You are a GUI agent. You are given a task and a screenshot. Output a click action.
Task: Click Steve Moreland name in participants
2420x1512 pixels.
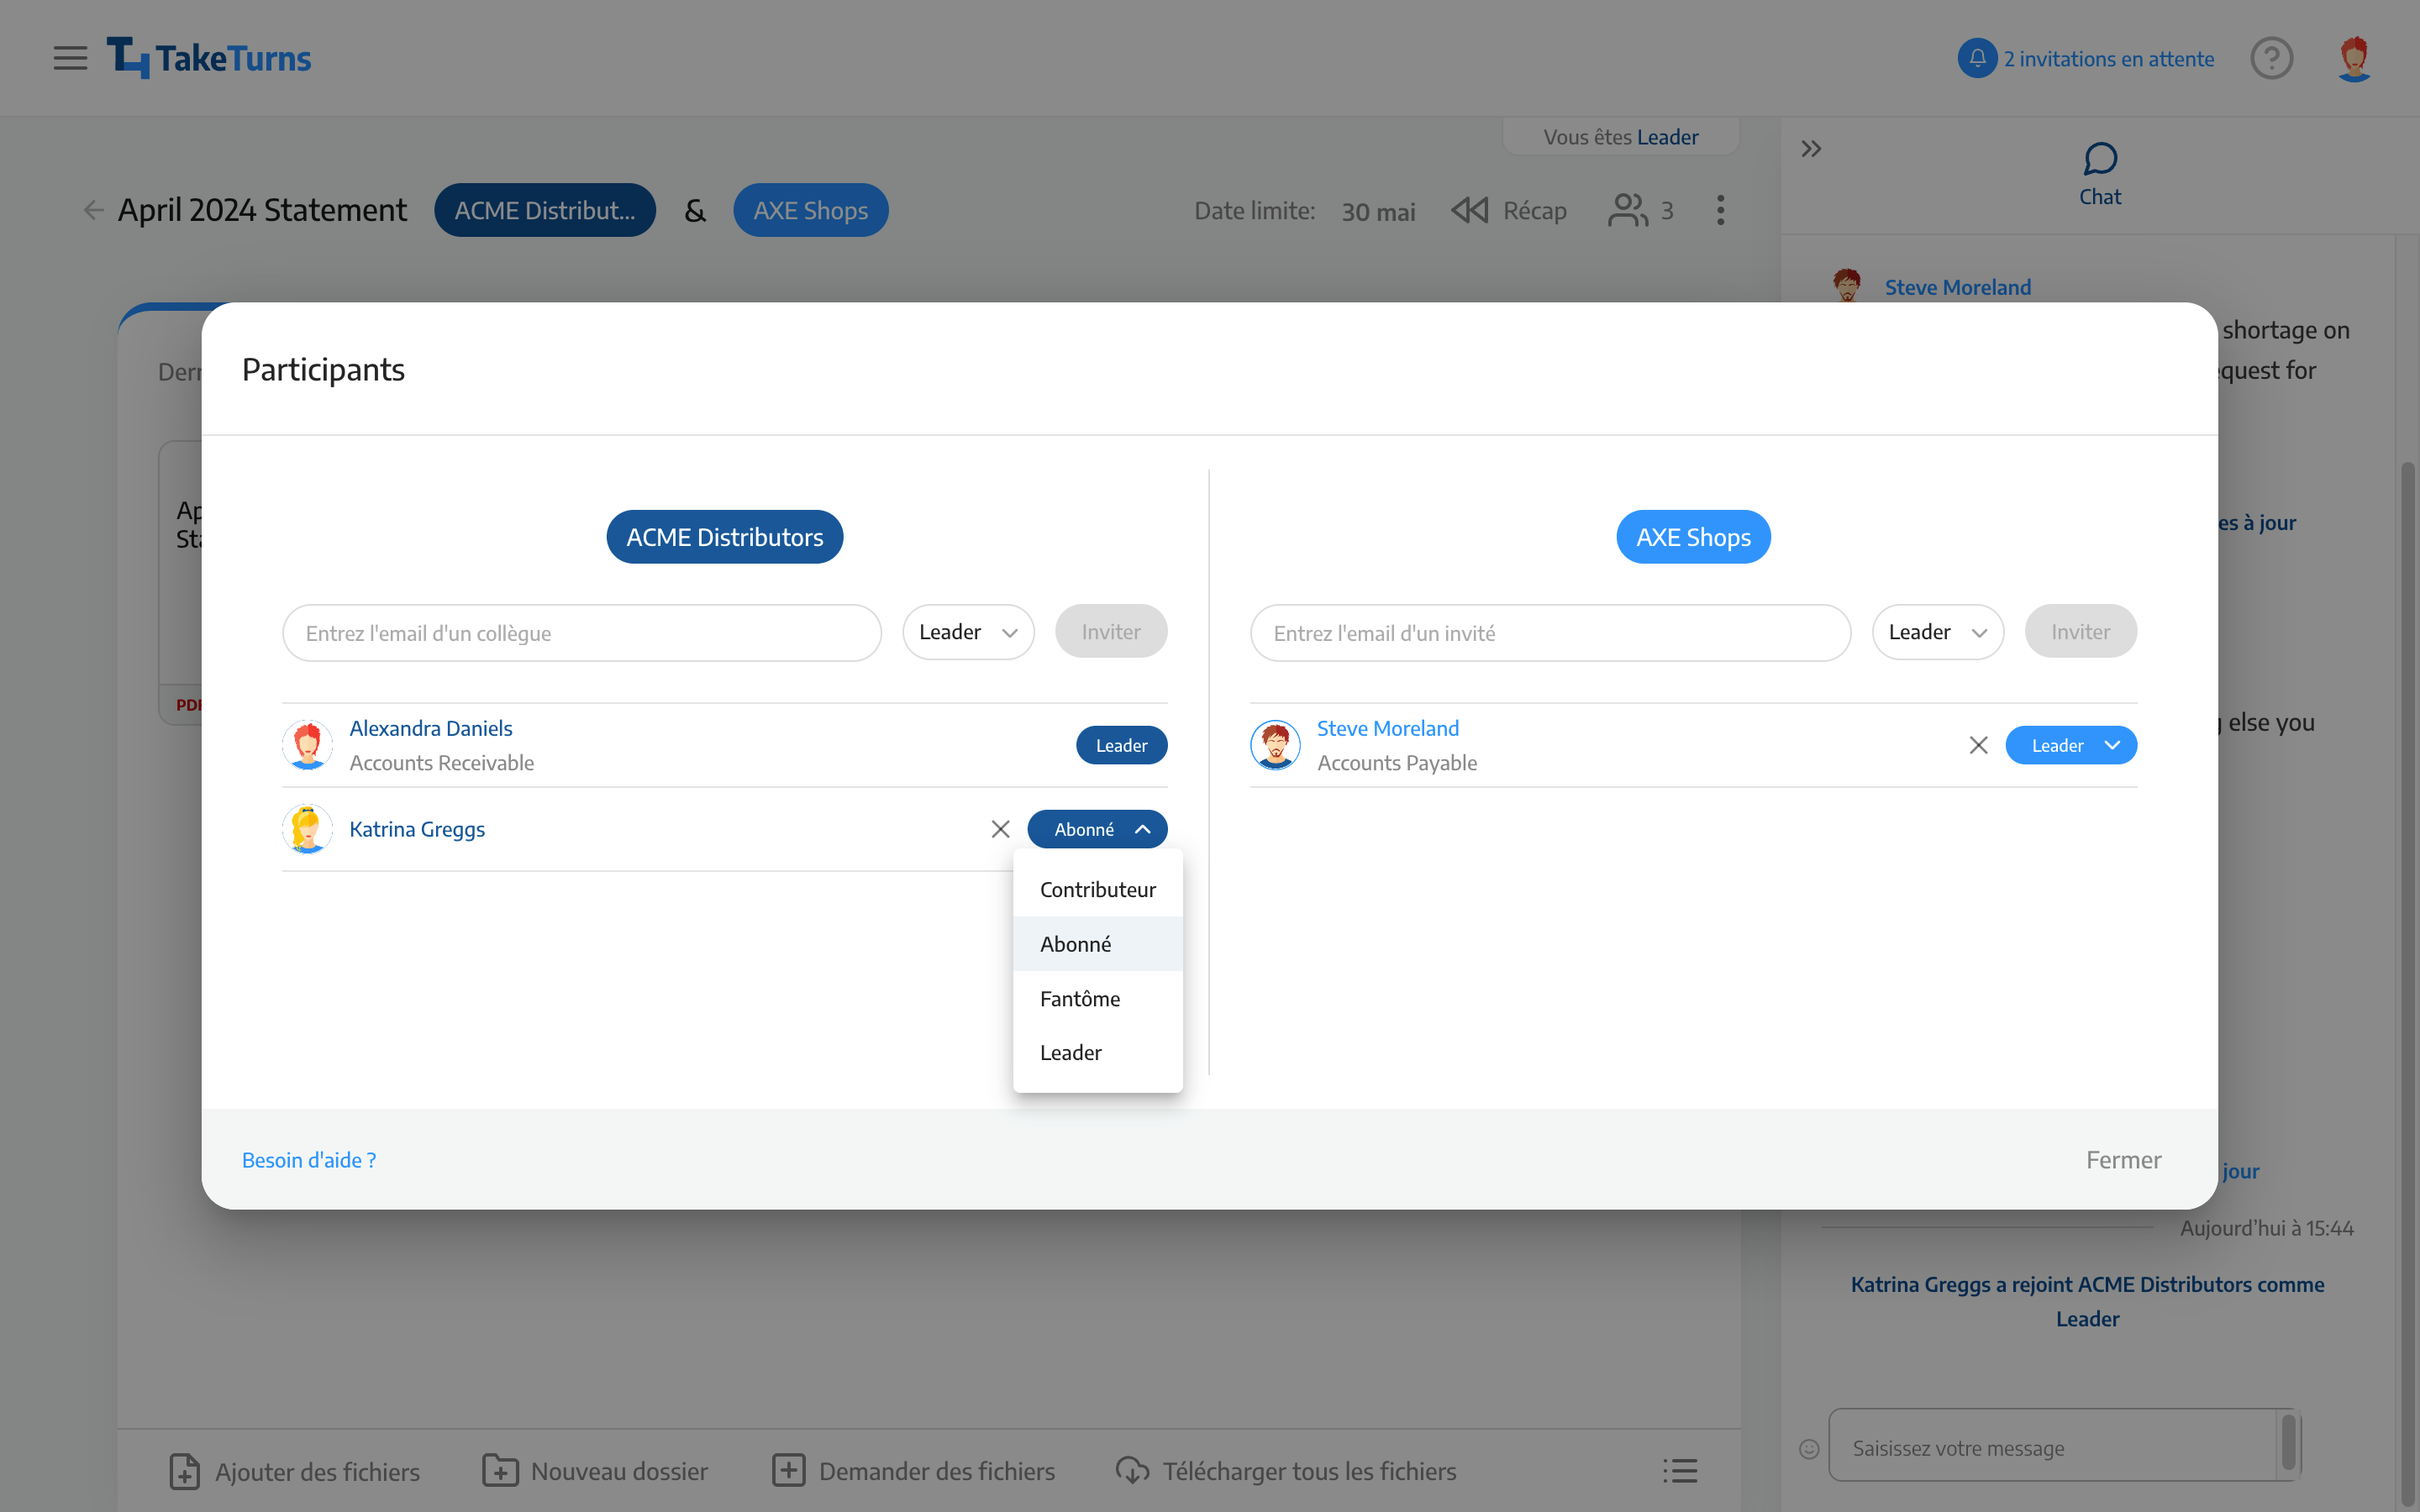(1387, 728)
